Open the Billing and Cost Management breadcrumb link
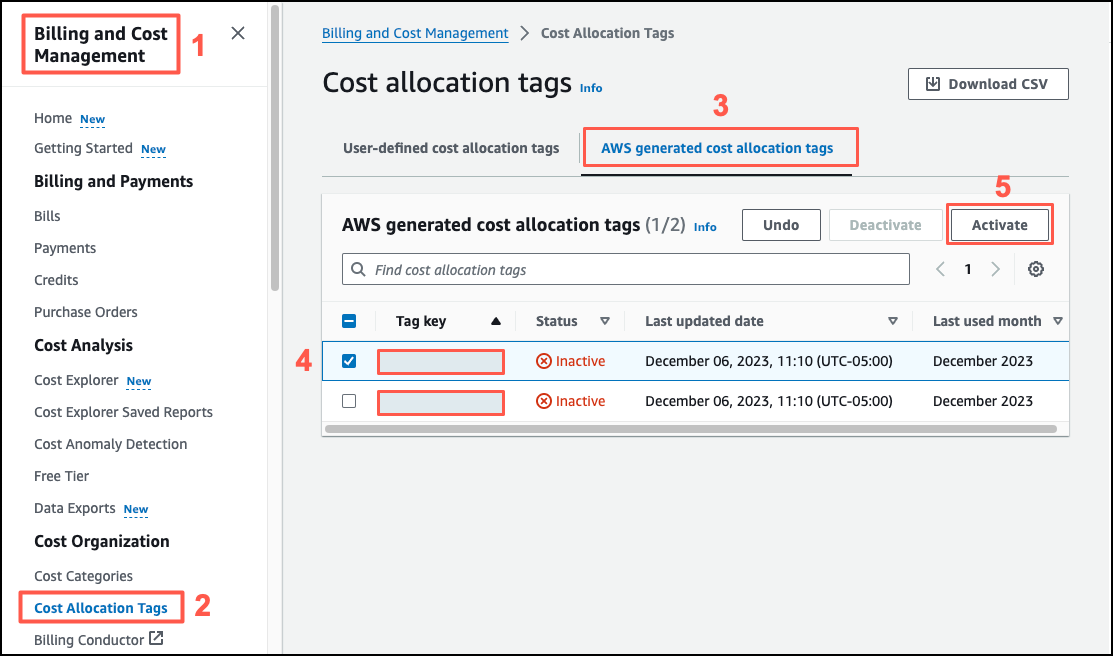The width and height of the screenshot is (1113, 656). click(x=415, y=33)
